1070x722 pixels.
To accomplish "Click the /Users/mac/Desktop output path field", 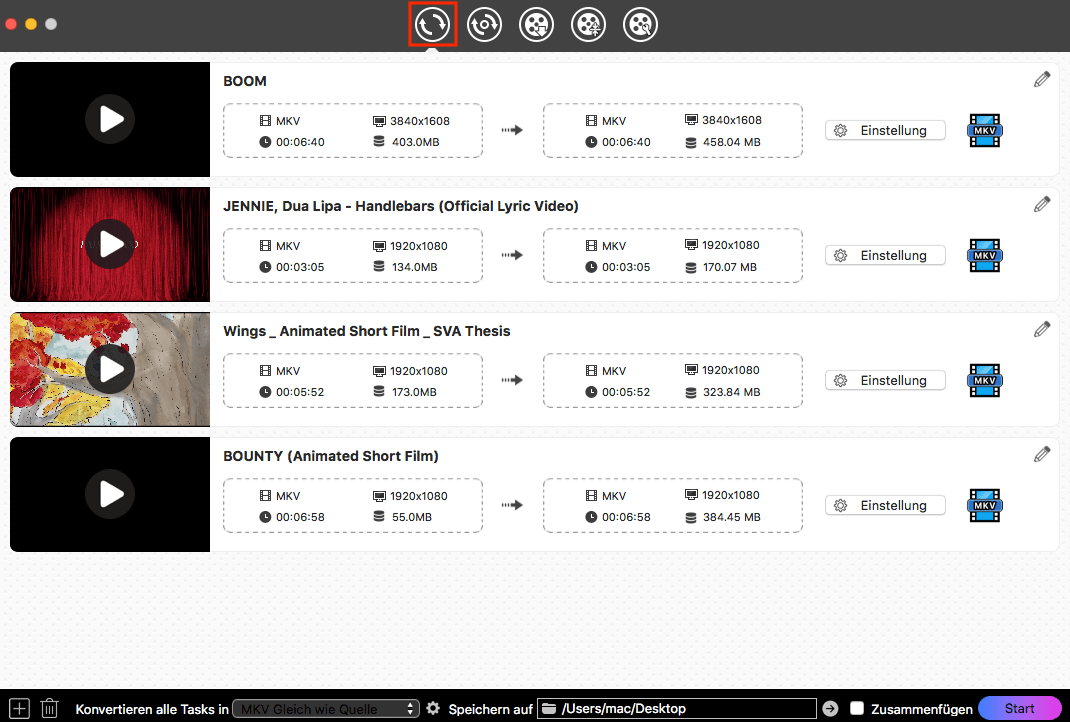I will point(677,708).
